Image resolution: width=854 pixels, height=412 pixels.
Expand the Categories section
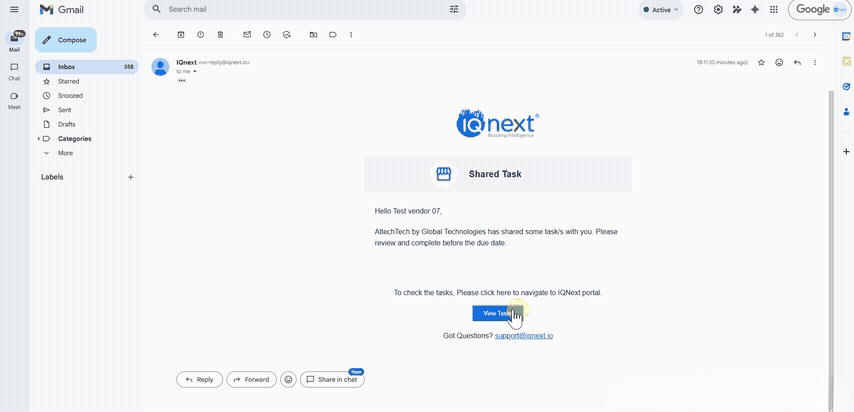click(x=39, y=139)
